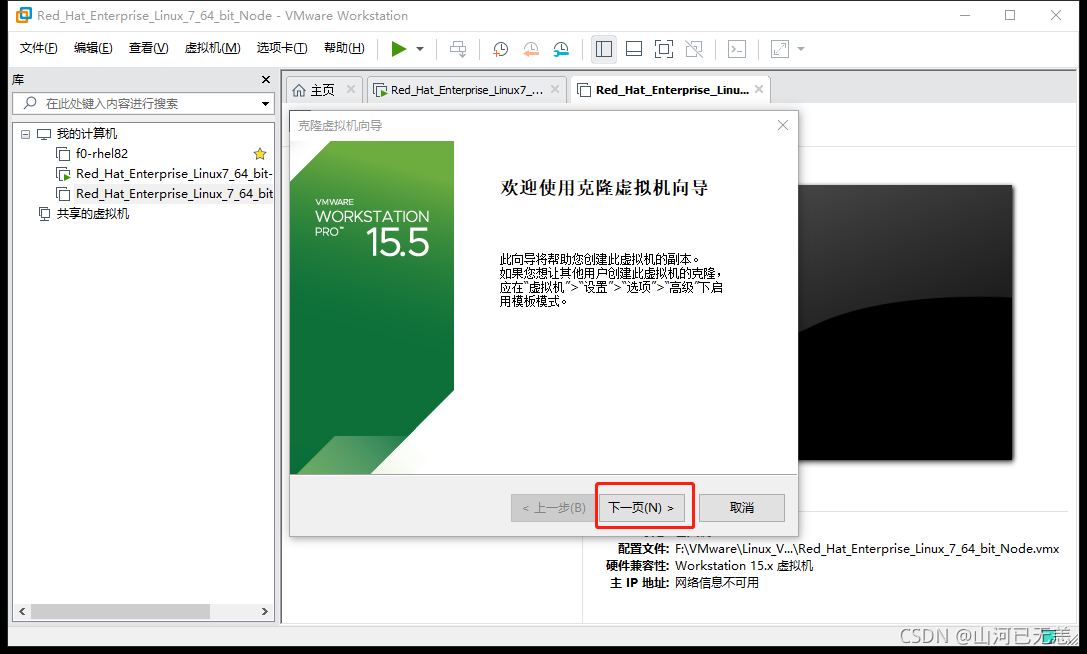
Task: Click 下一页(N) > in the clone wizard
Action: (641, 508)
